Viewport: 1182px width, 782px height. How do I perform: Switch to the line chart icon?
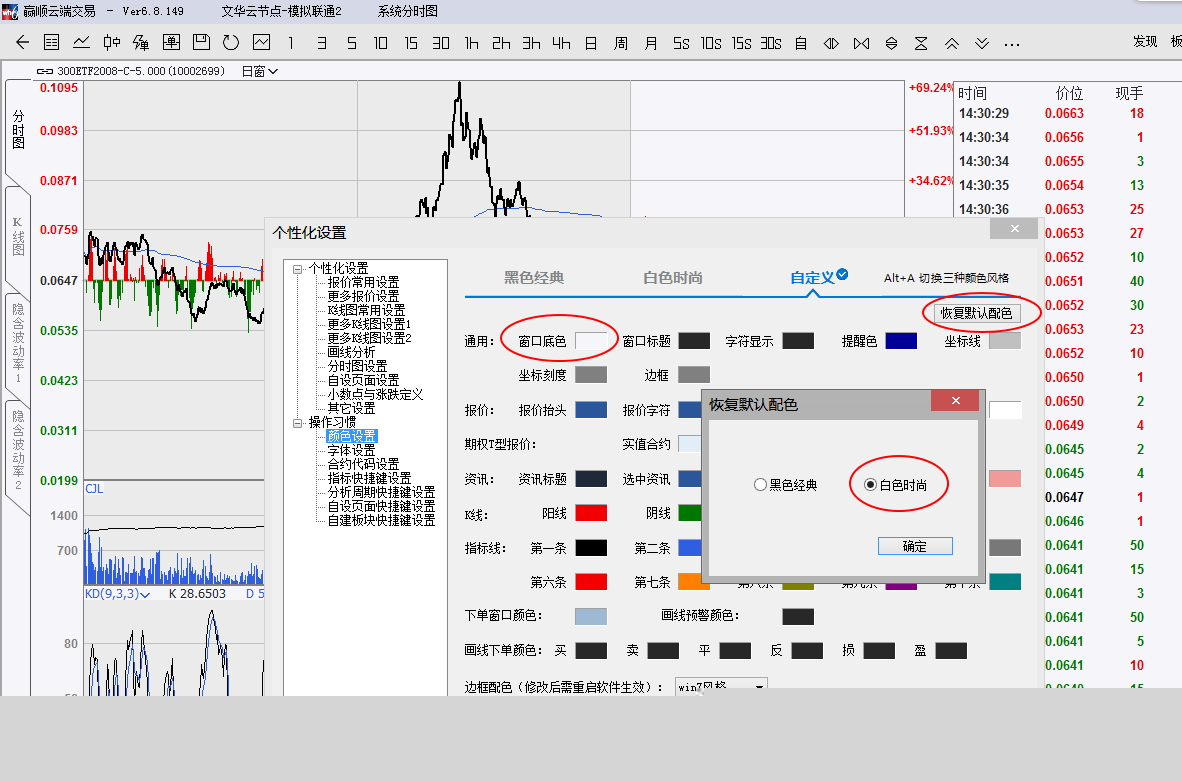[82, 43]
